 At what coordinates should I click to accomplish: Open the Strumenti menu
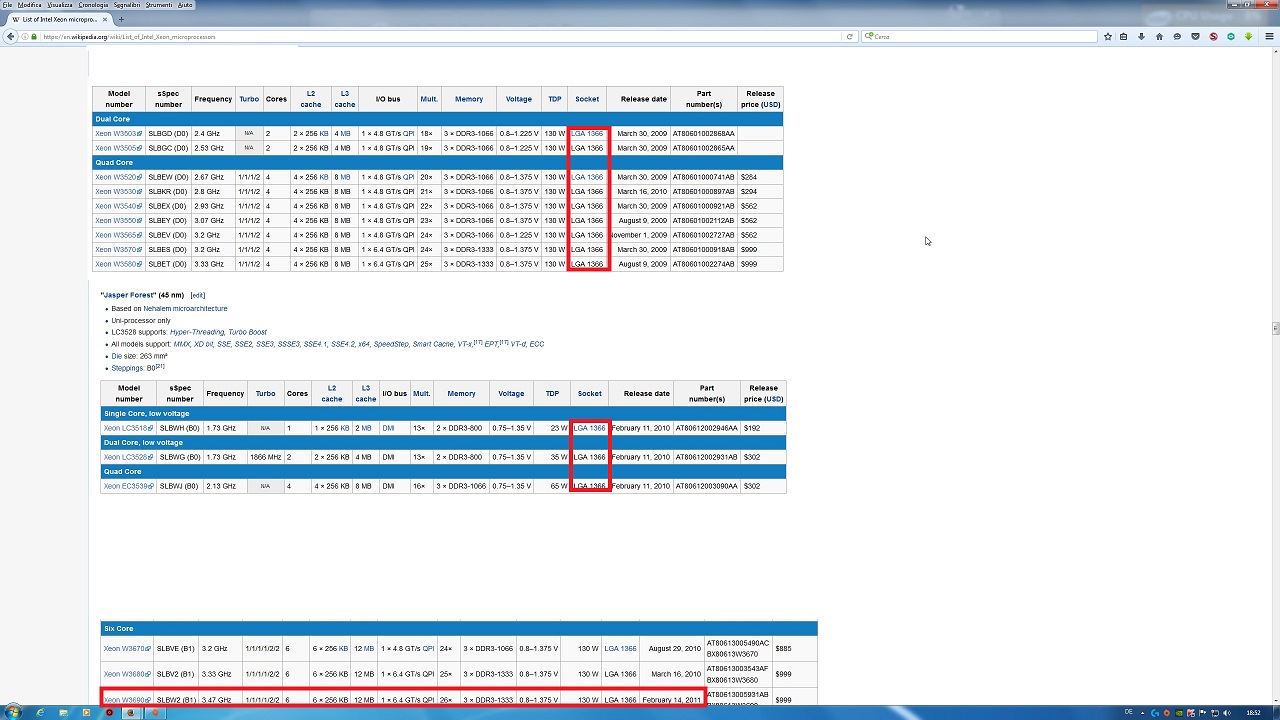tap(159, 5)
